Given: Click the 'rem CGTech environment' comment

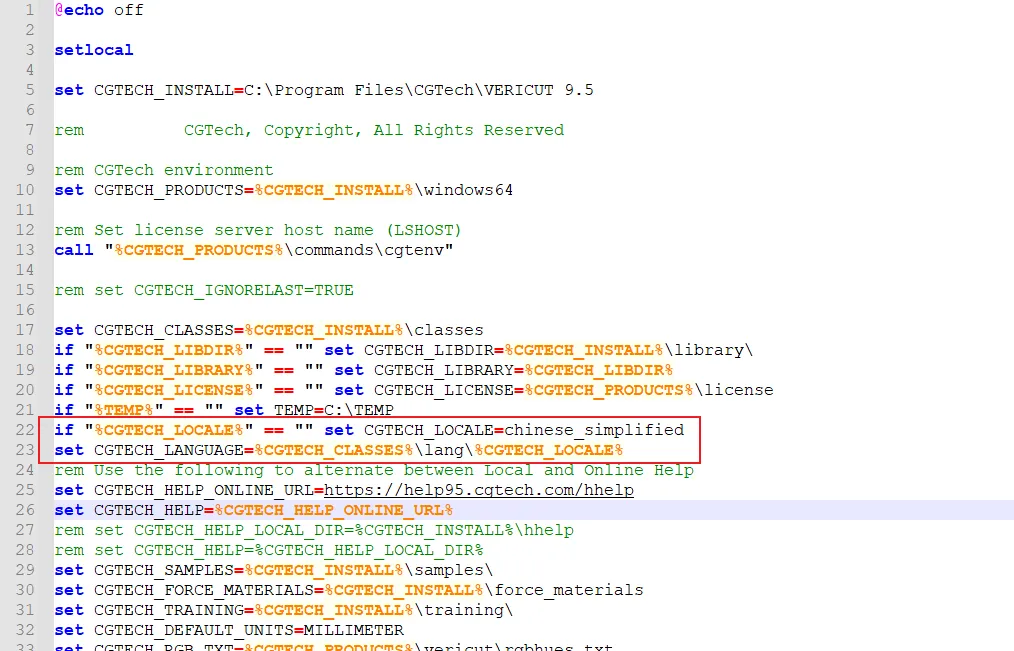Looking at the screenshot, I should [164, 170].
